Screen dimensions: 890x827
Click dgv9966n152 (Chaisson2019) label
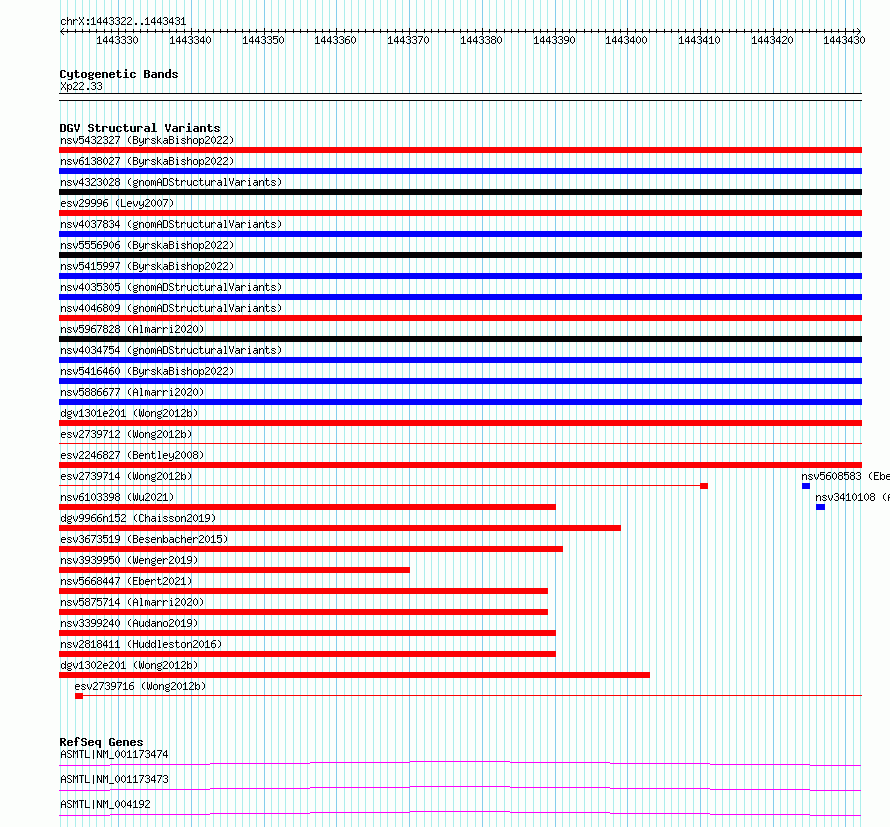point(138,518)
